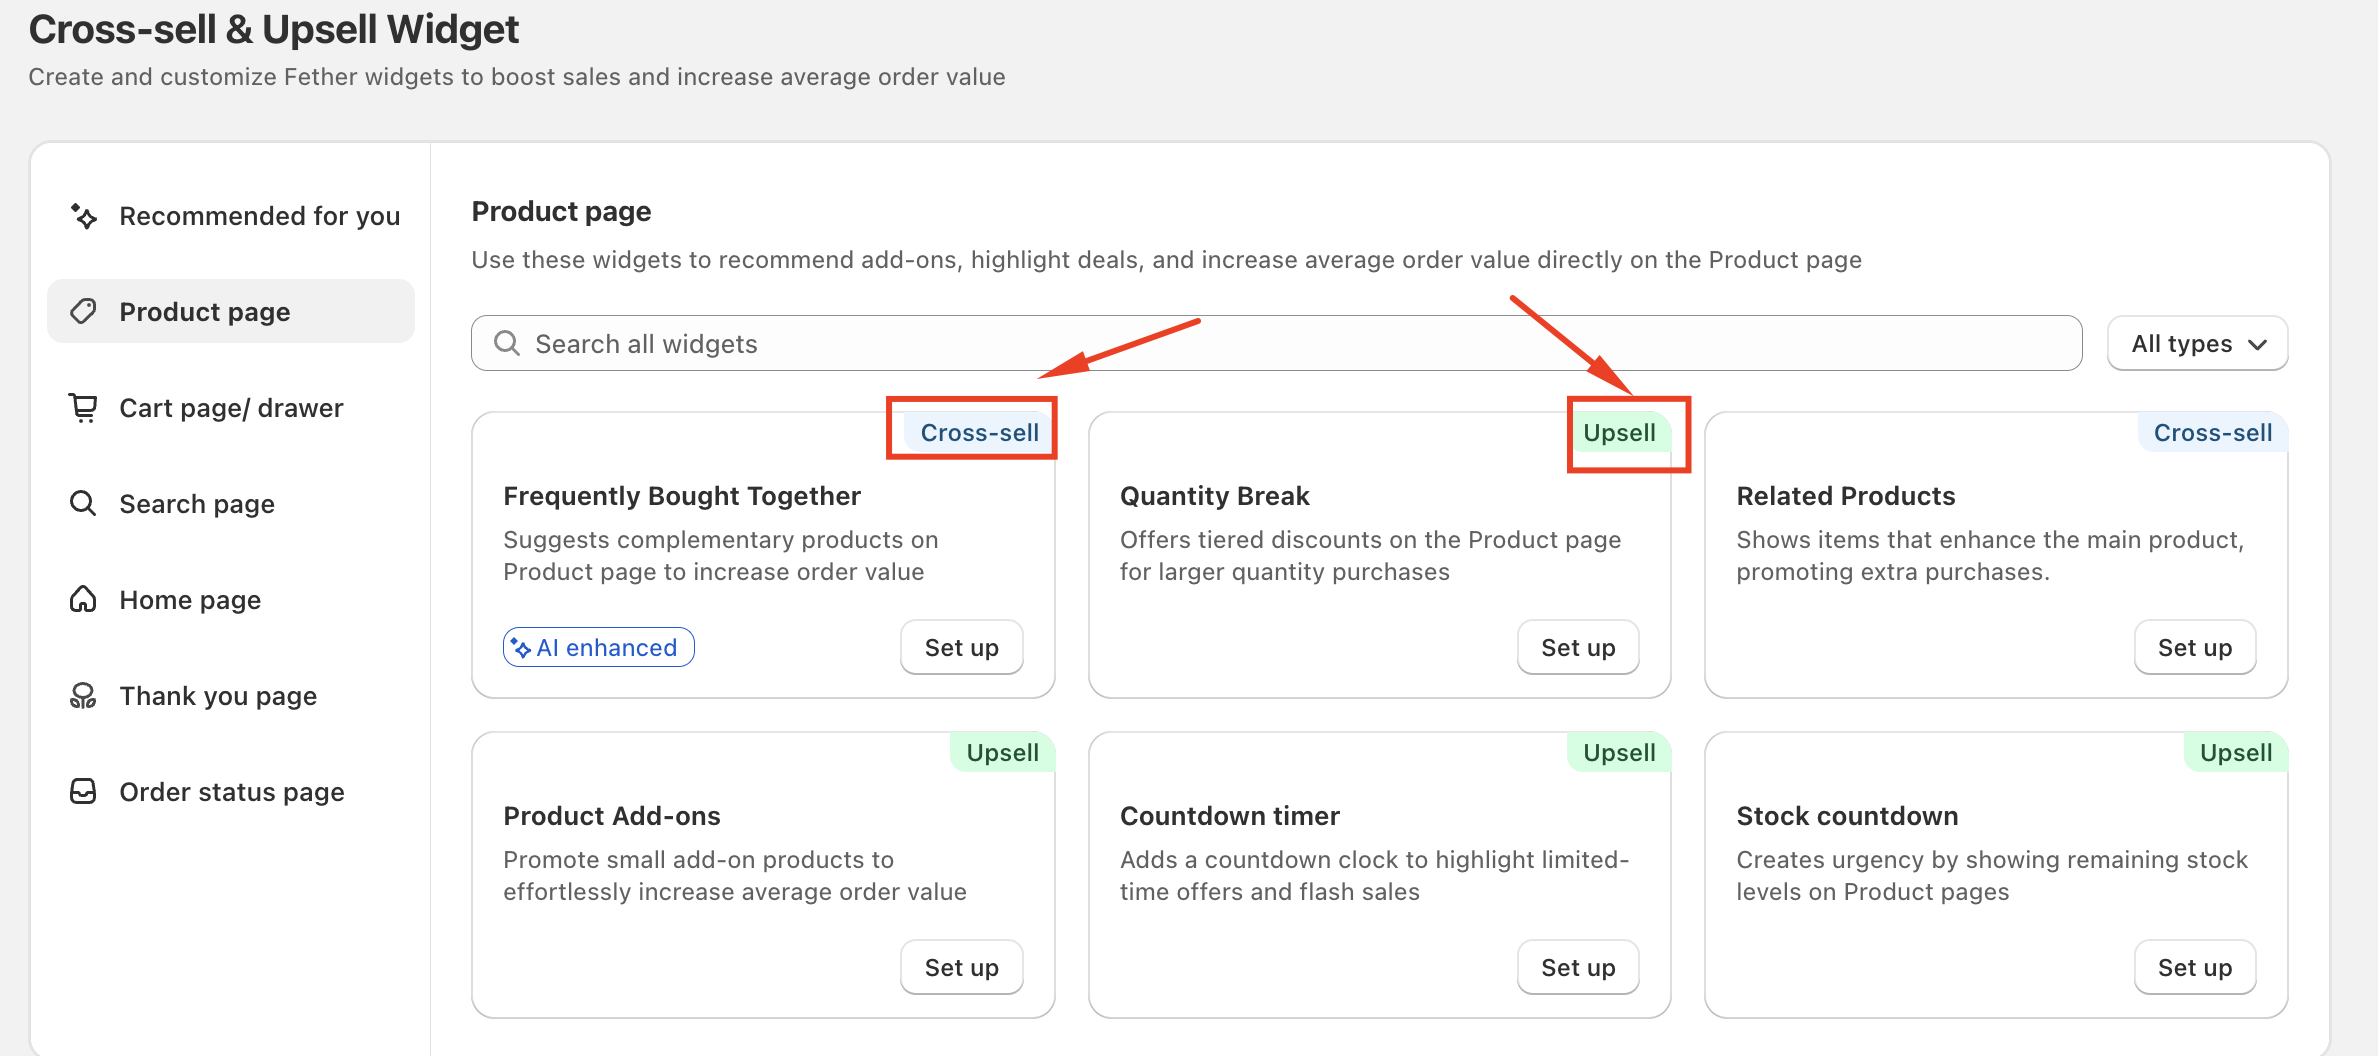
Task: Click the Thank you page icon
Action: [84, 696]
